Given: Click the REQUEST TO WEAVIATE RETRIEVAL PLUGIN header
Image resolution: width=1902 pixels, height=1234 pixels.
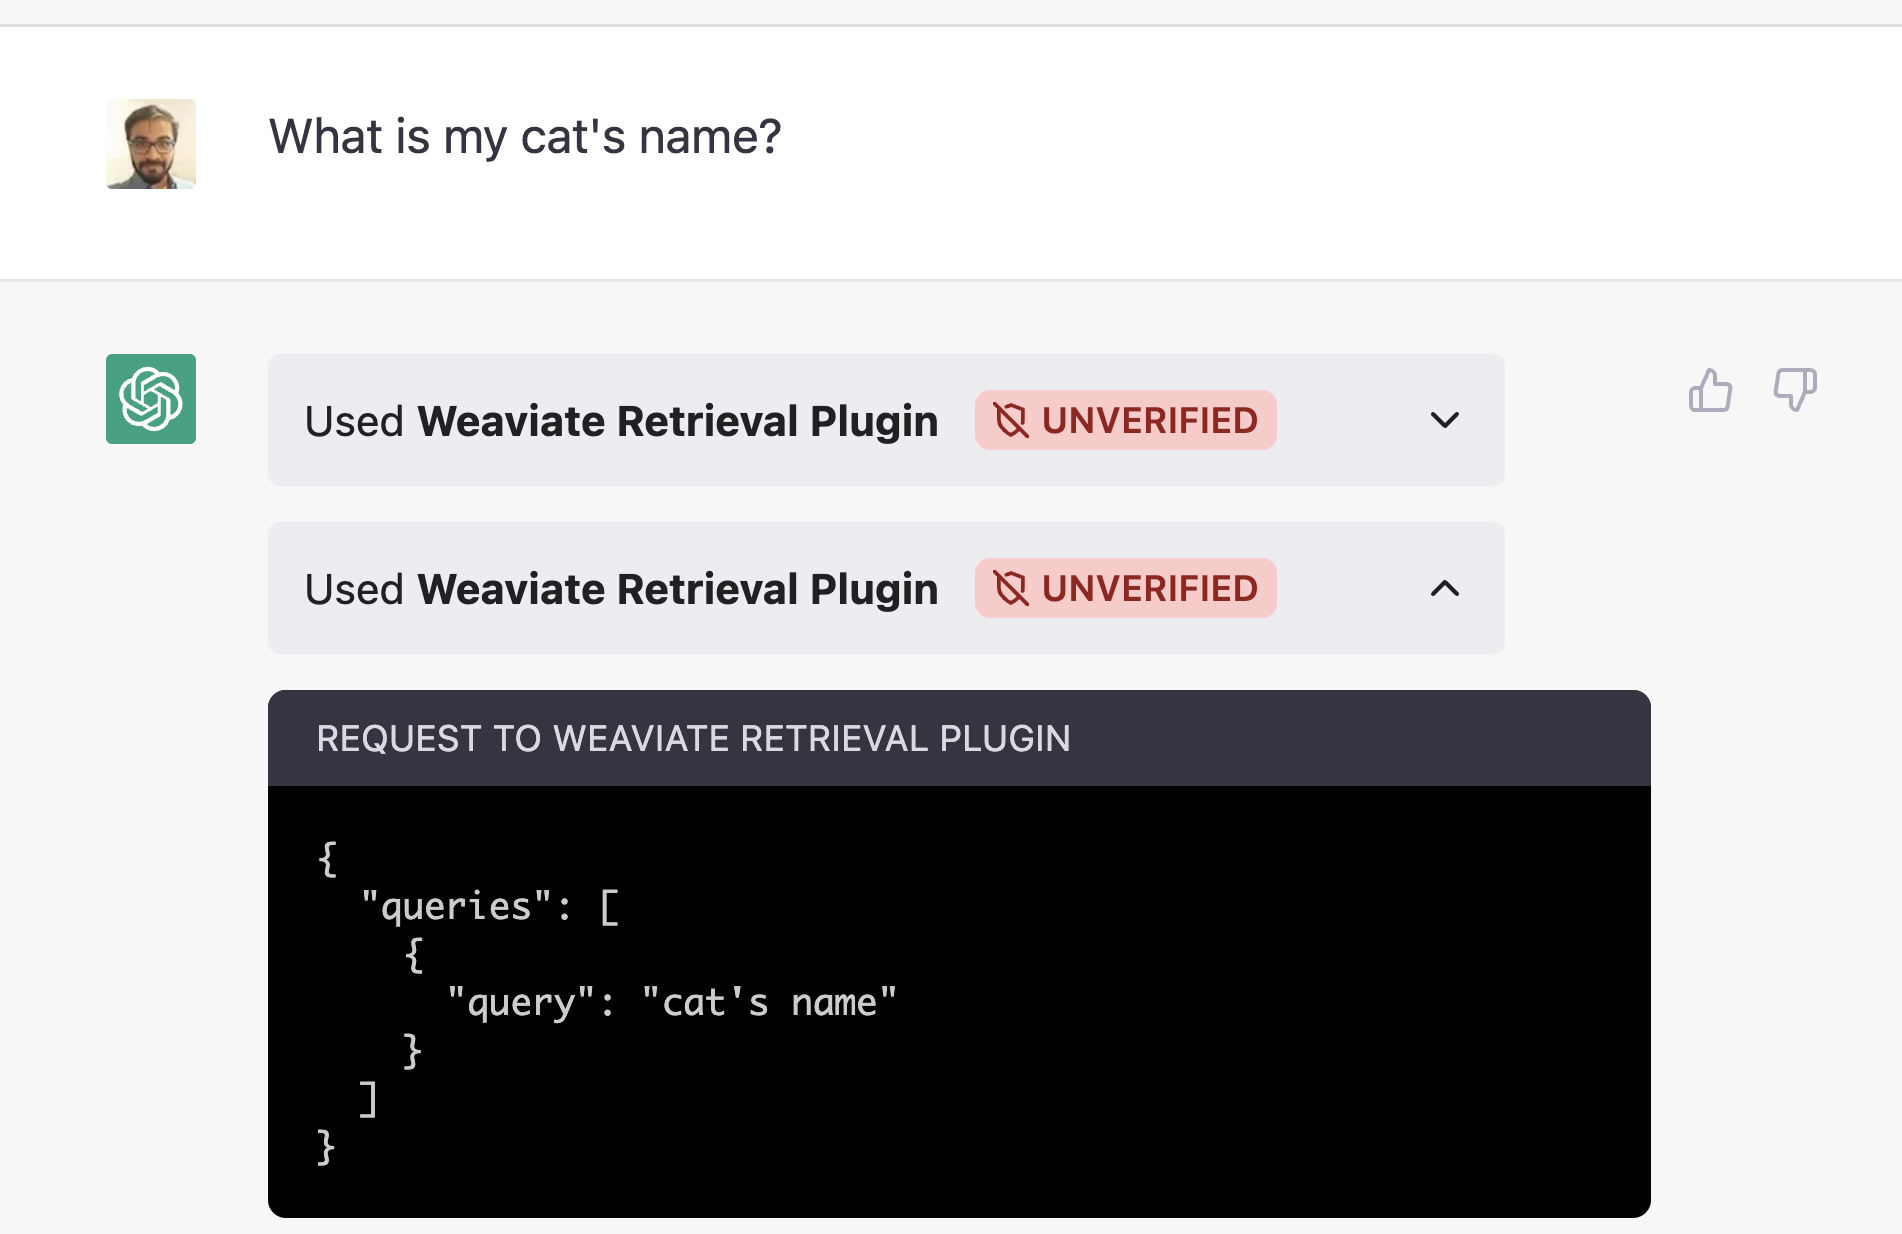Looking at the screenshot, I should (x=693, y=739).
